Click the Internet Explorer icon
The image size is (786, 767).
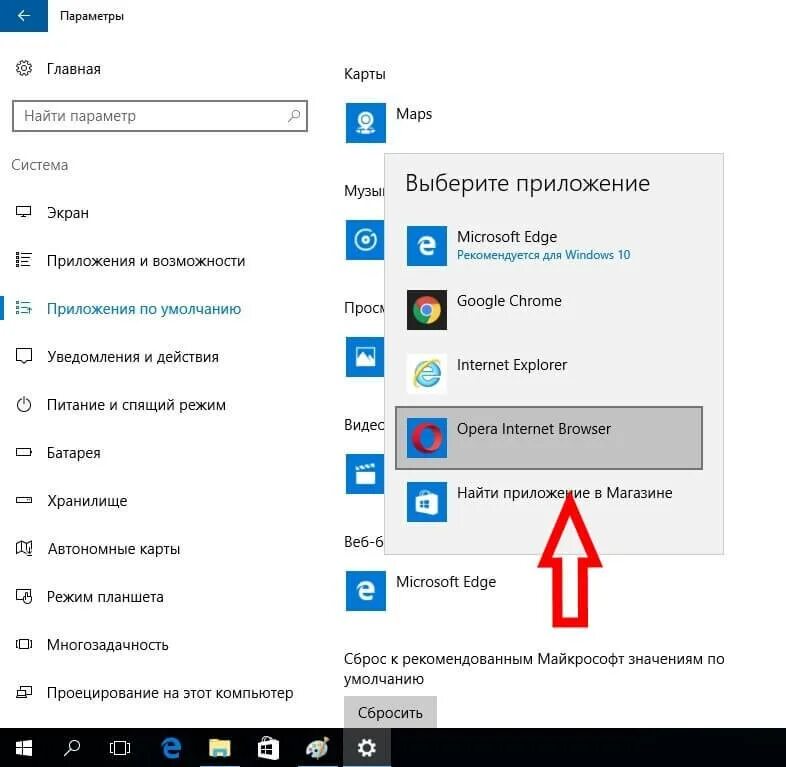pos(427,374)
